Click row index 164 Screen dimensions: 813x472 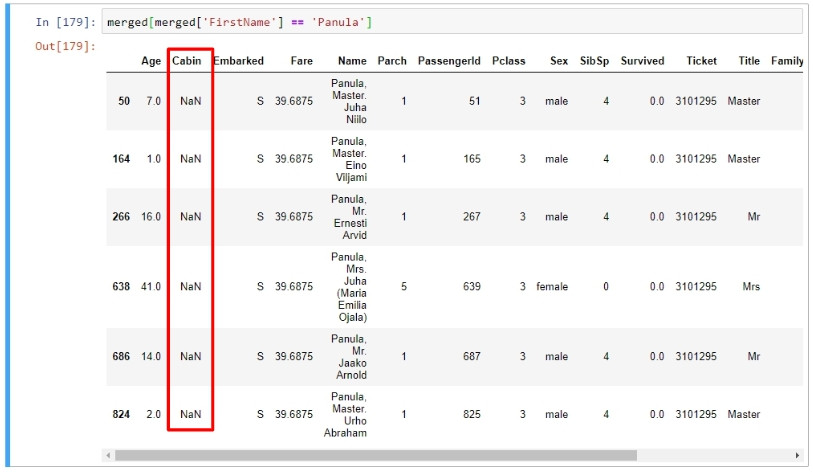121,159
